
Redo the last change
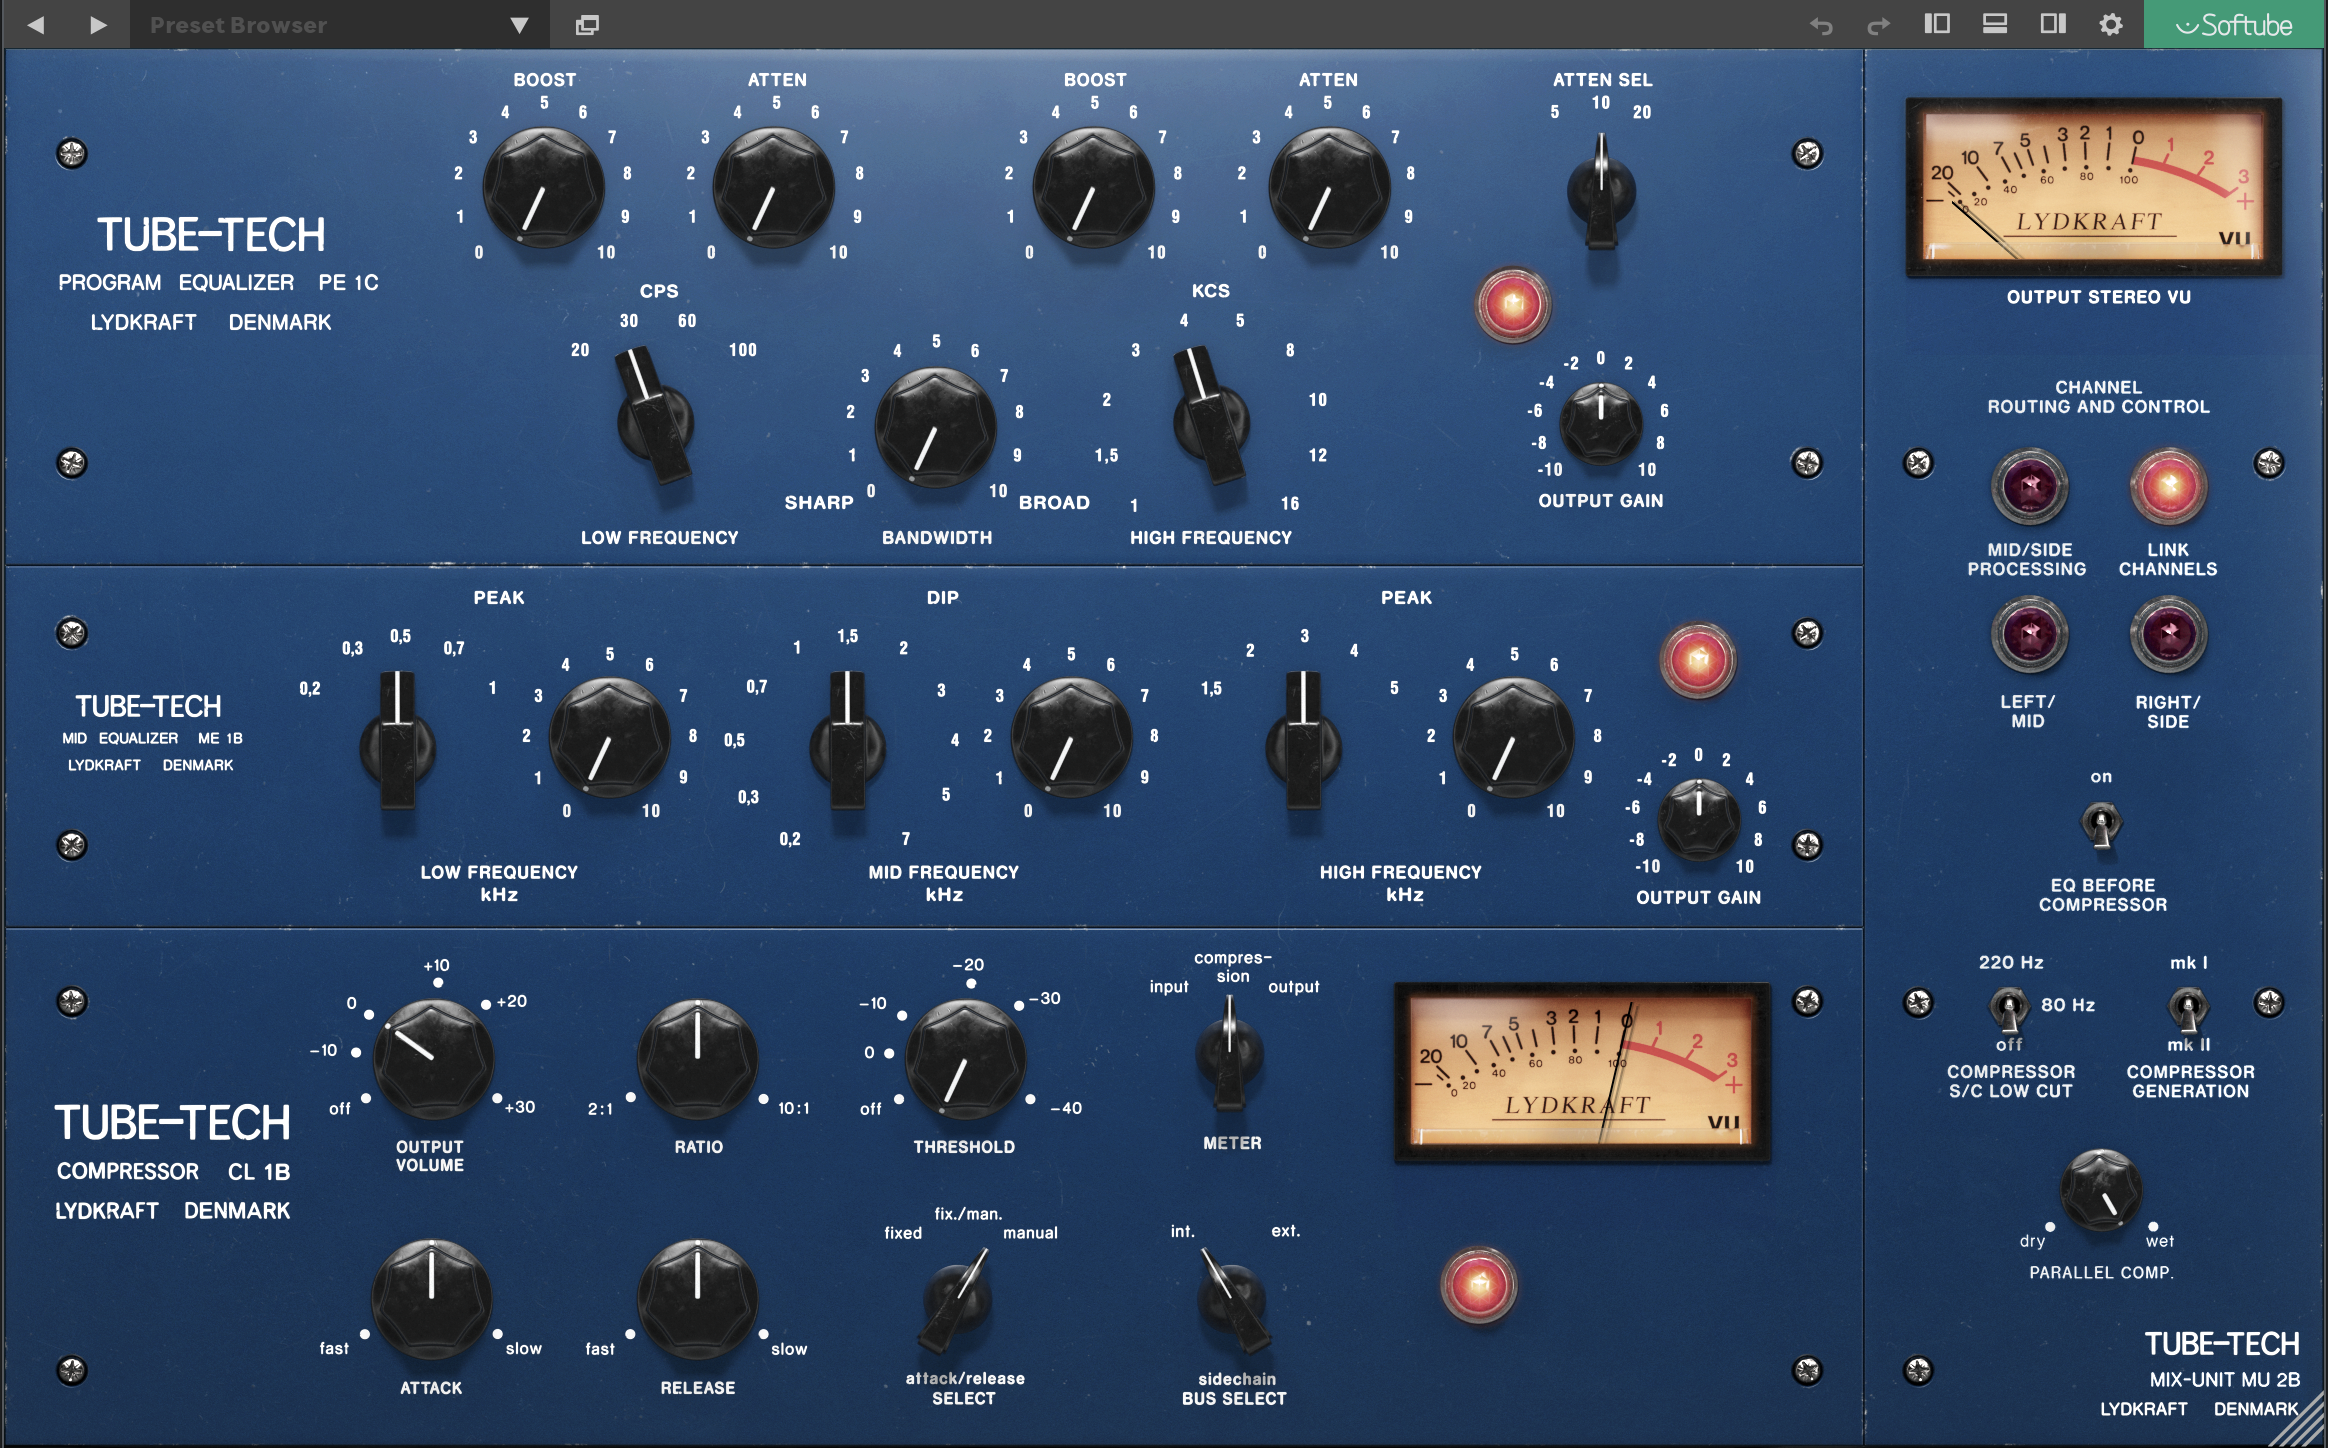(1879, 25)
